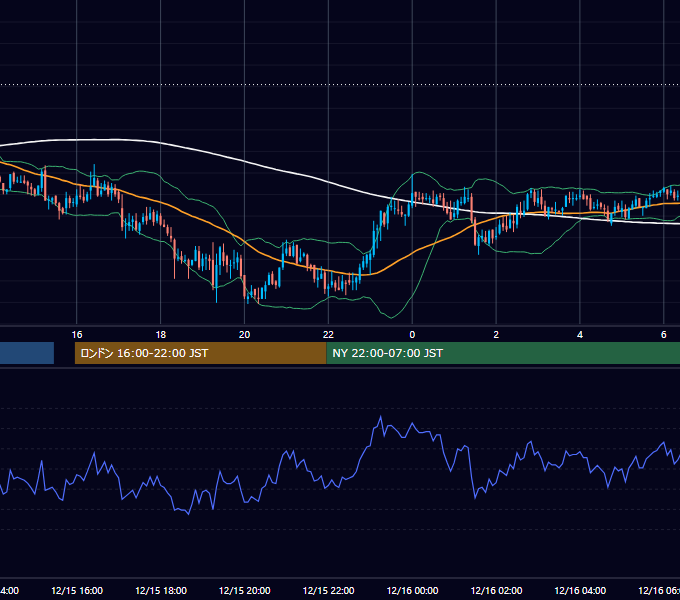Image resolution: width=680 pixels, height=600 pixels.
Task: Click the blue session bar left of ロンドン
Action: click(x=27, y=353)
